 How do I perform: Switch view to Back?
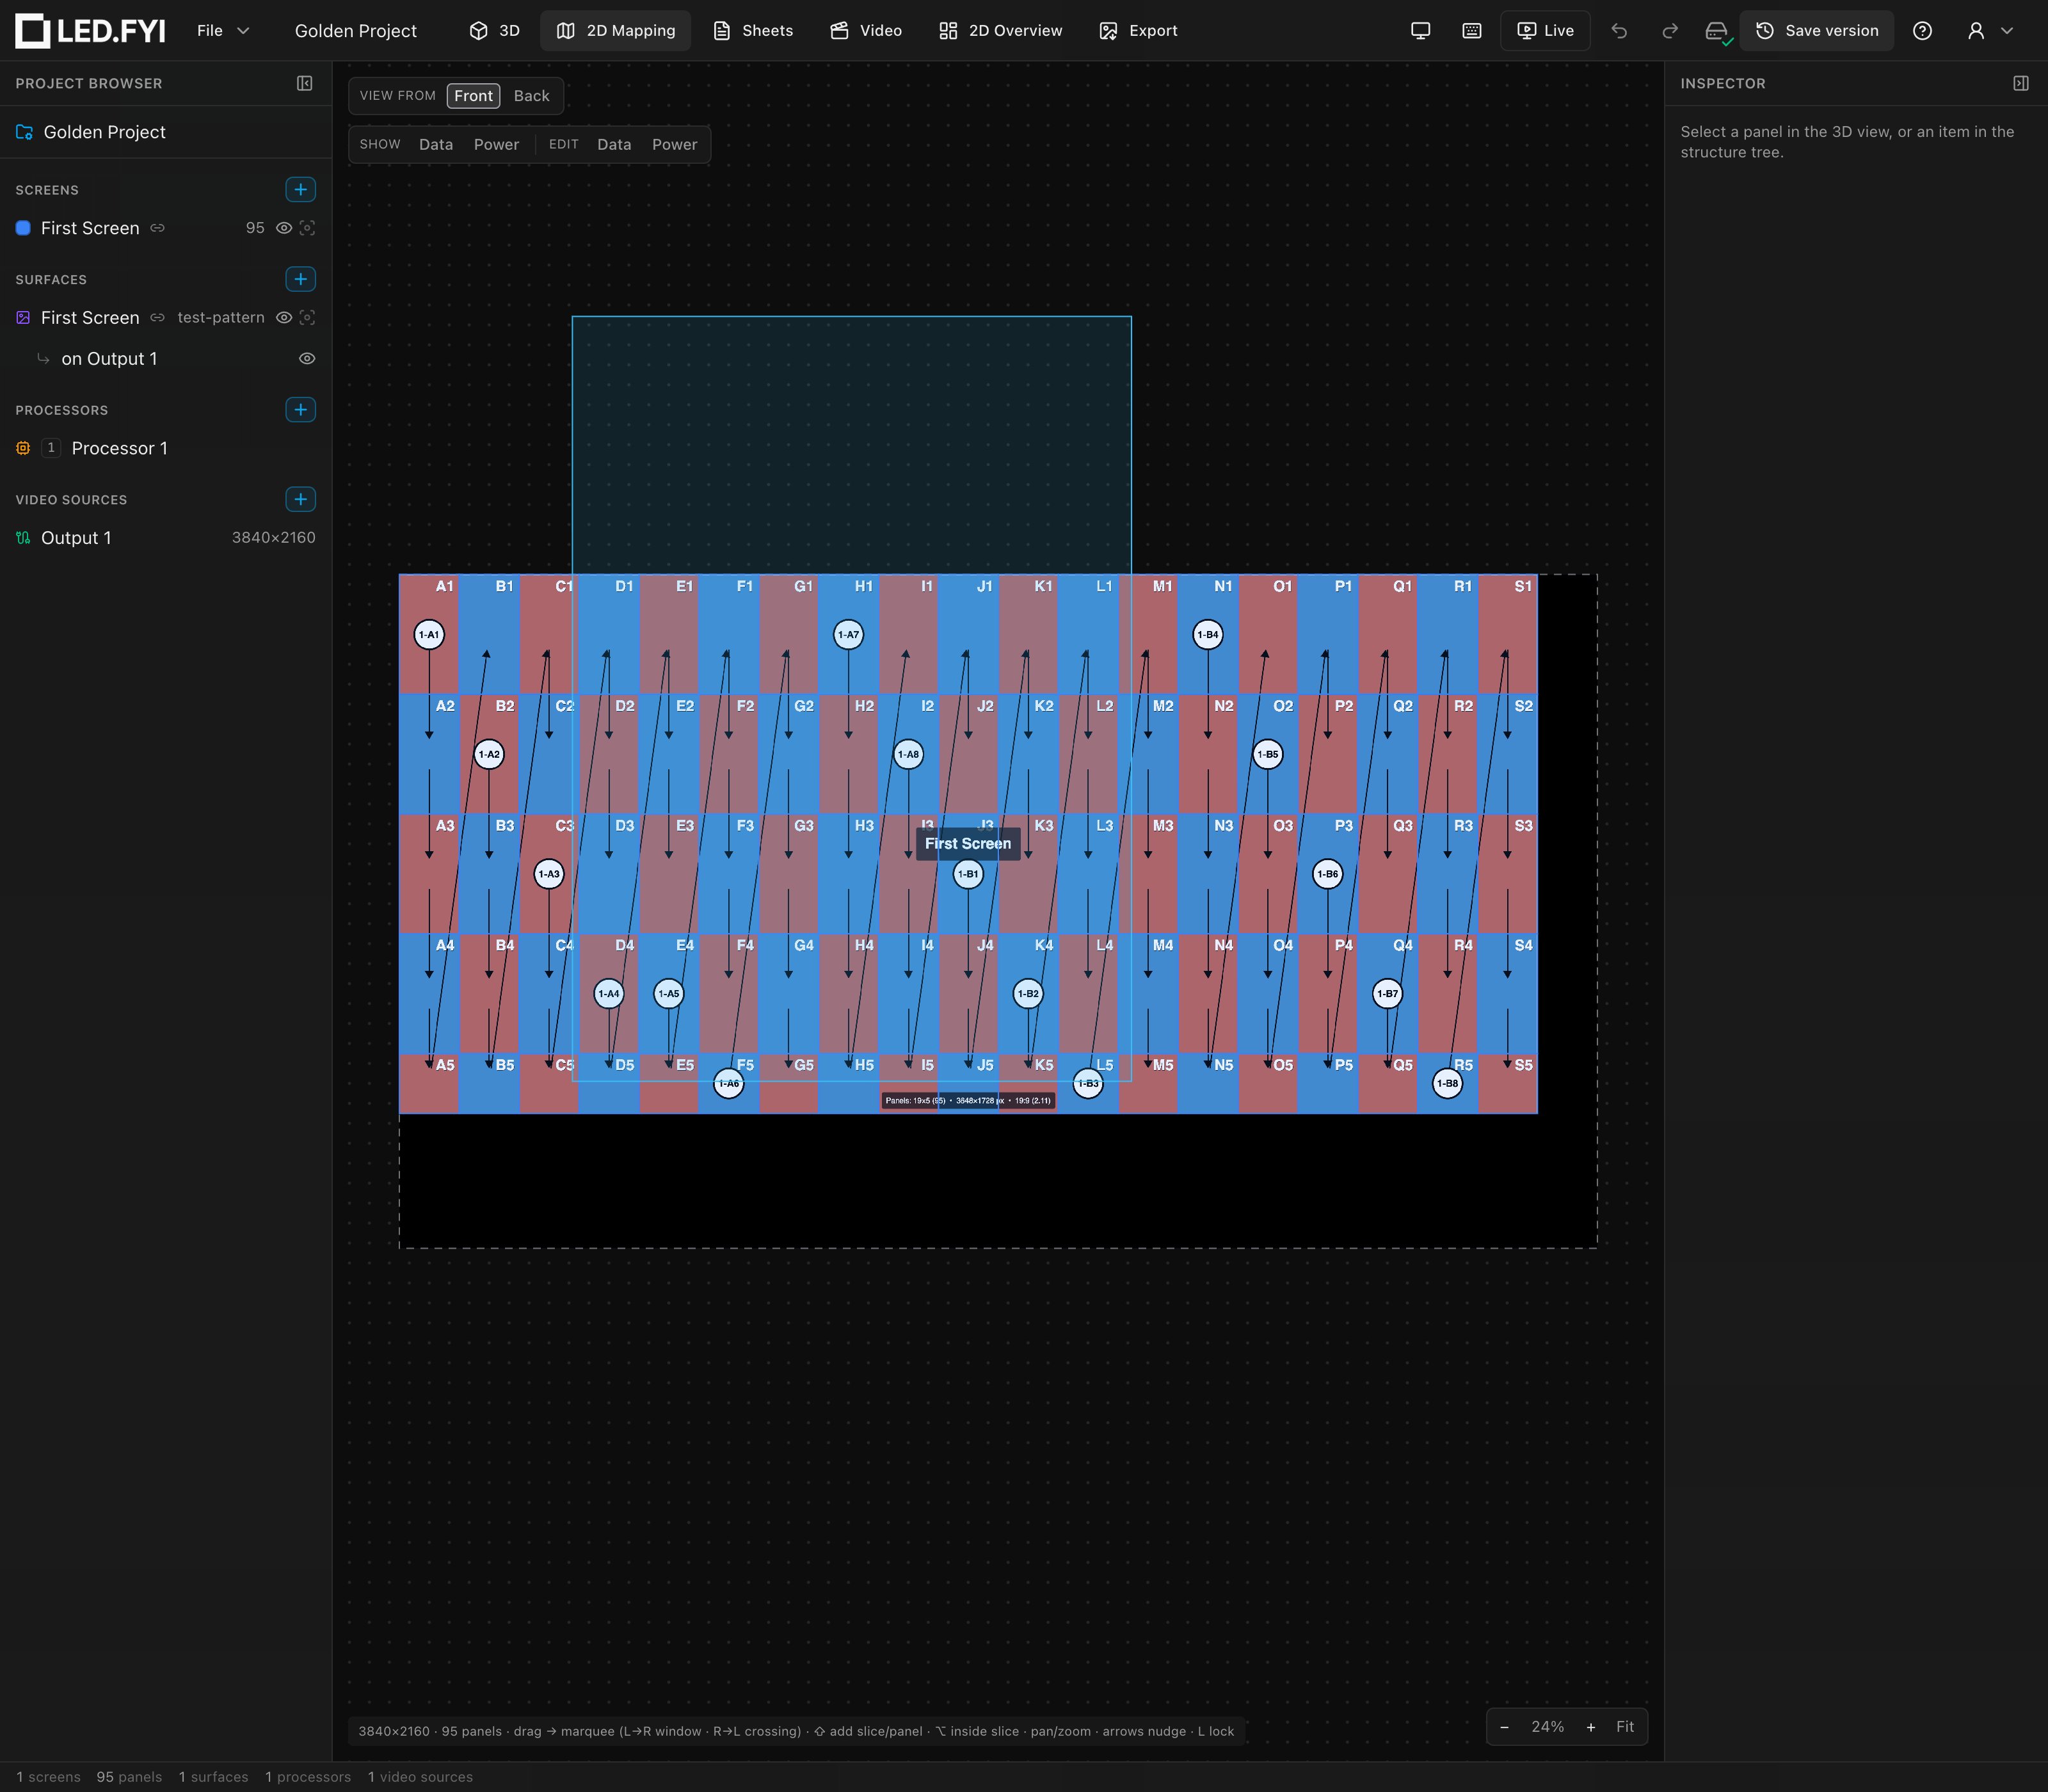click(x=531, y=96)
